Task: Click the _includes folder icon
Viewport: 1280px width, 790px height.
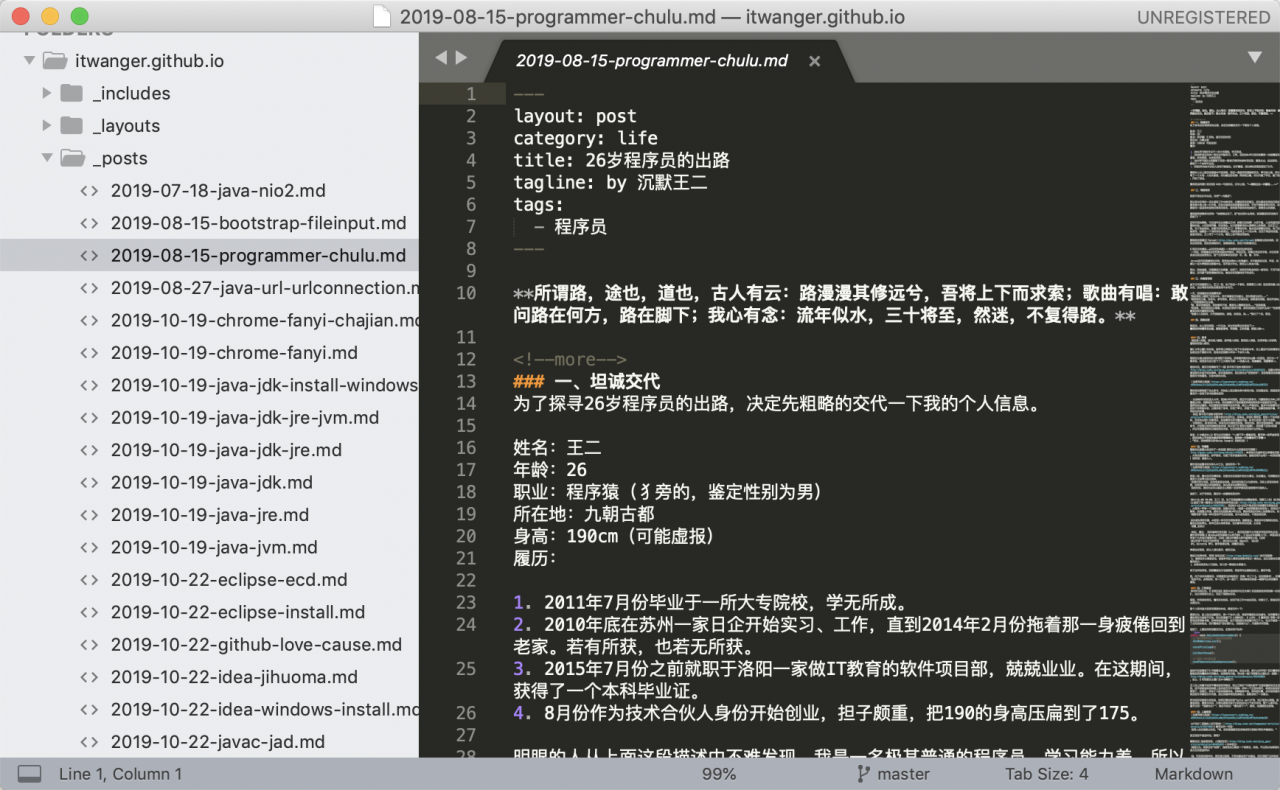Action: pyautogui.click(x=71, y=93)
